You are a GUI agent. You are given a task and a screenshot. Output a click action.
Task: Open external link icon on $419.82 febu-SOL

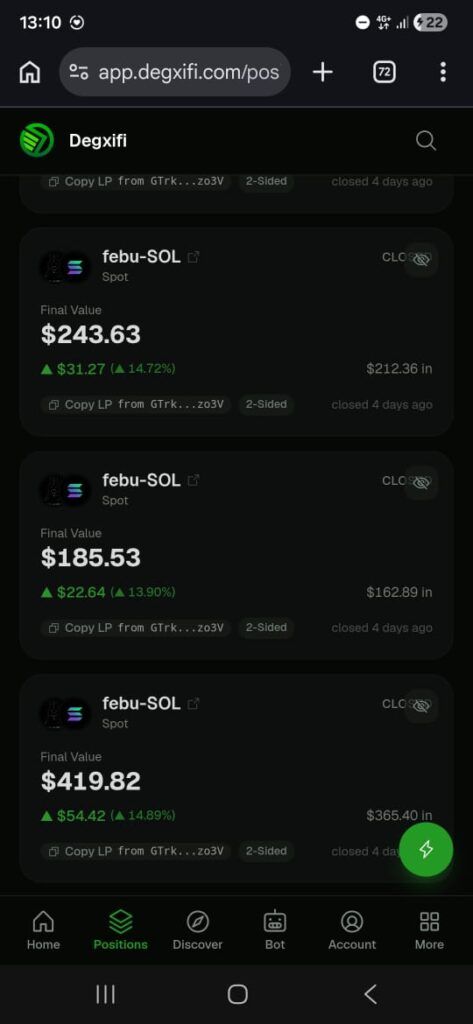[193, 704]
